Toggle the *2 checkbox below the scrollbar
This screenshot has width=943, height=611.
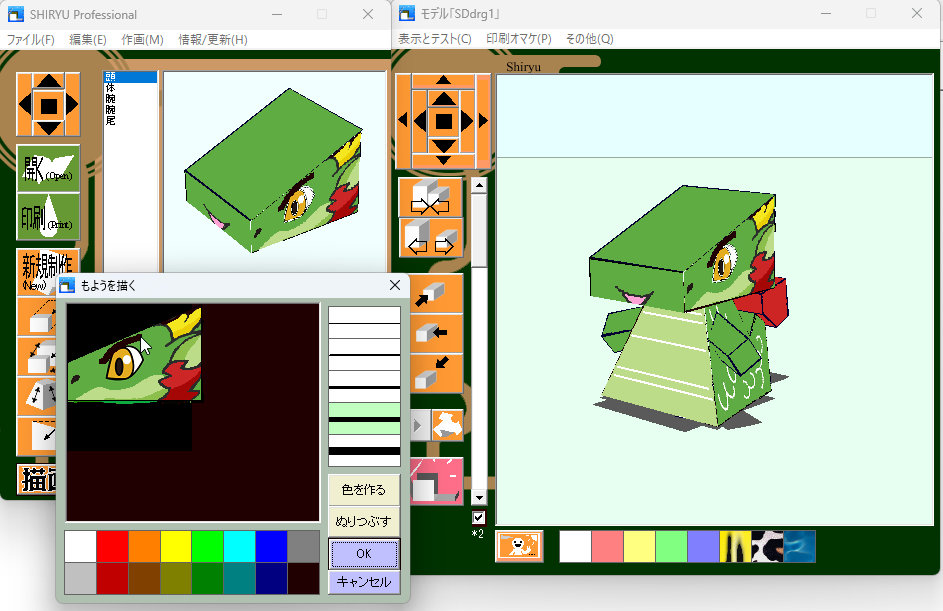pos(478,517)
